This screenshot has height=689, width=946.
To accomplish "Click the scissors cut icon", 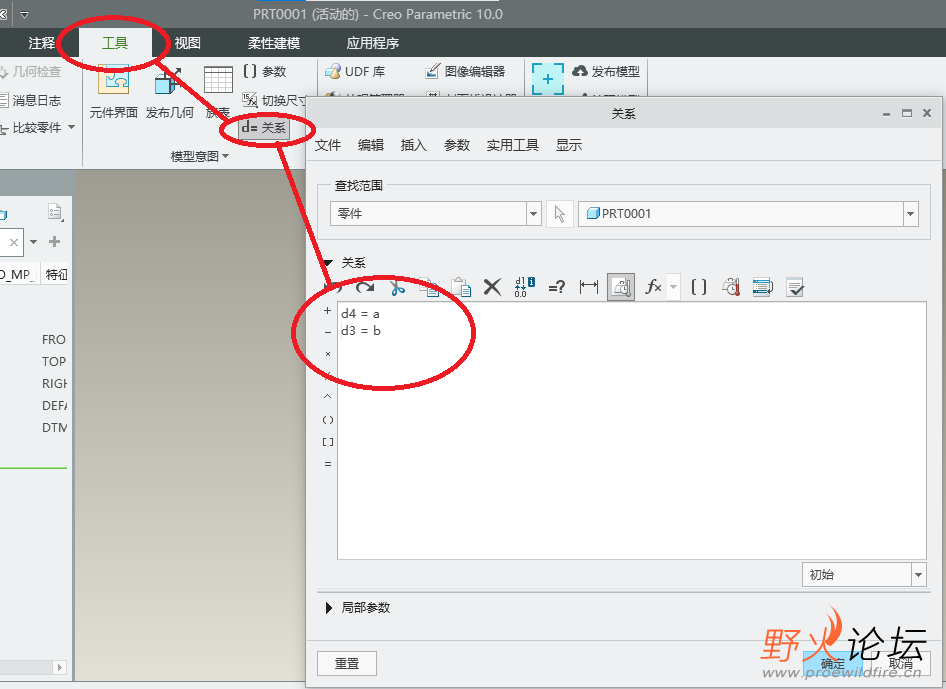I will point(397,287).
